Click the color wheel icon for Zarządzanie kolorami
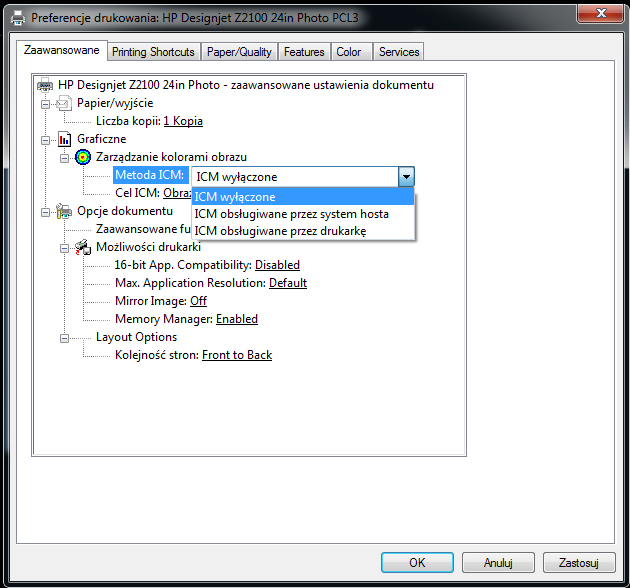This screenshot has width=630, height=588. tap(83, 157)
